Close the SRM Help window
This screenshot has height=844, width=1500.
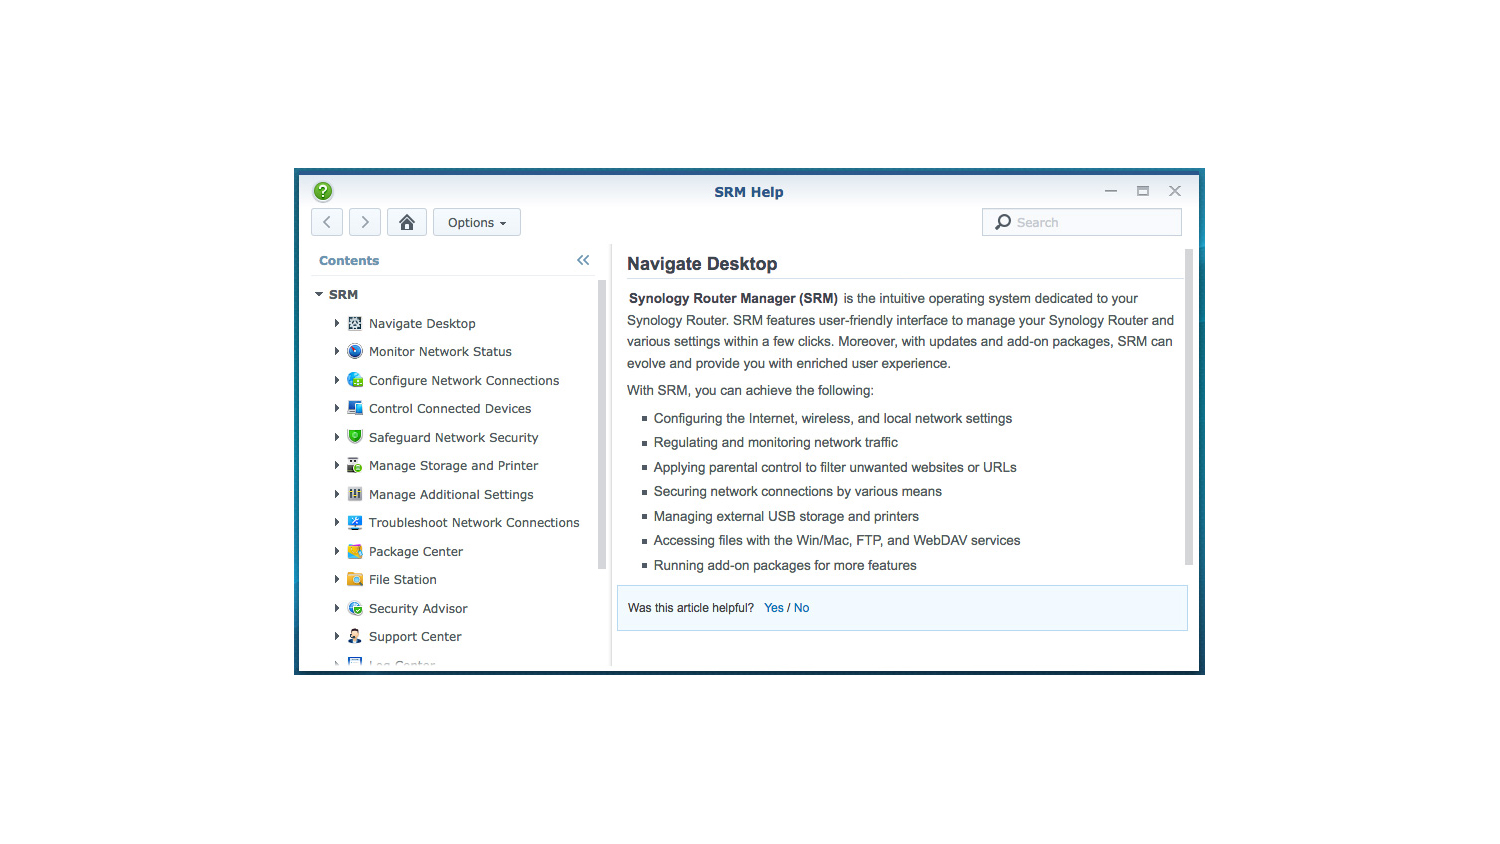click(x=1175, y=191)
